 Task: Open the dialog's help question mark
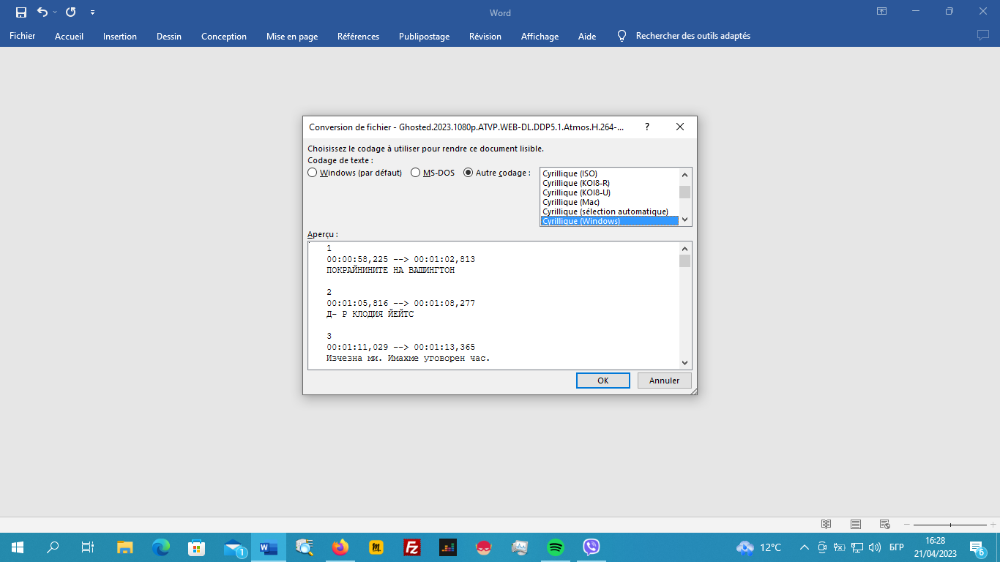point(647,127)
